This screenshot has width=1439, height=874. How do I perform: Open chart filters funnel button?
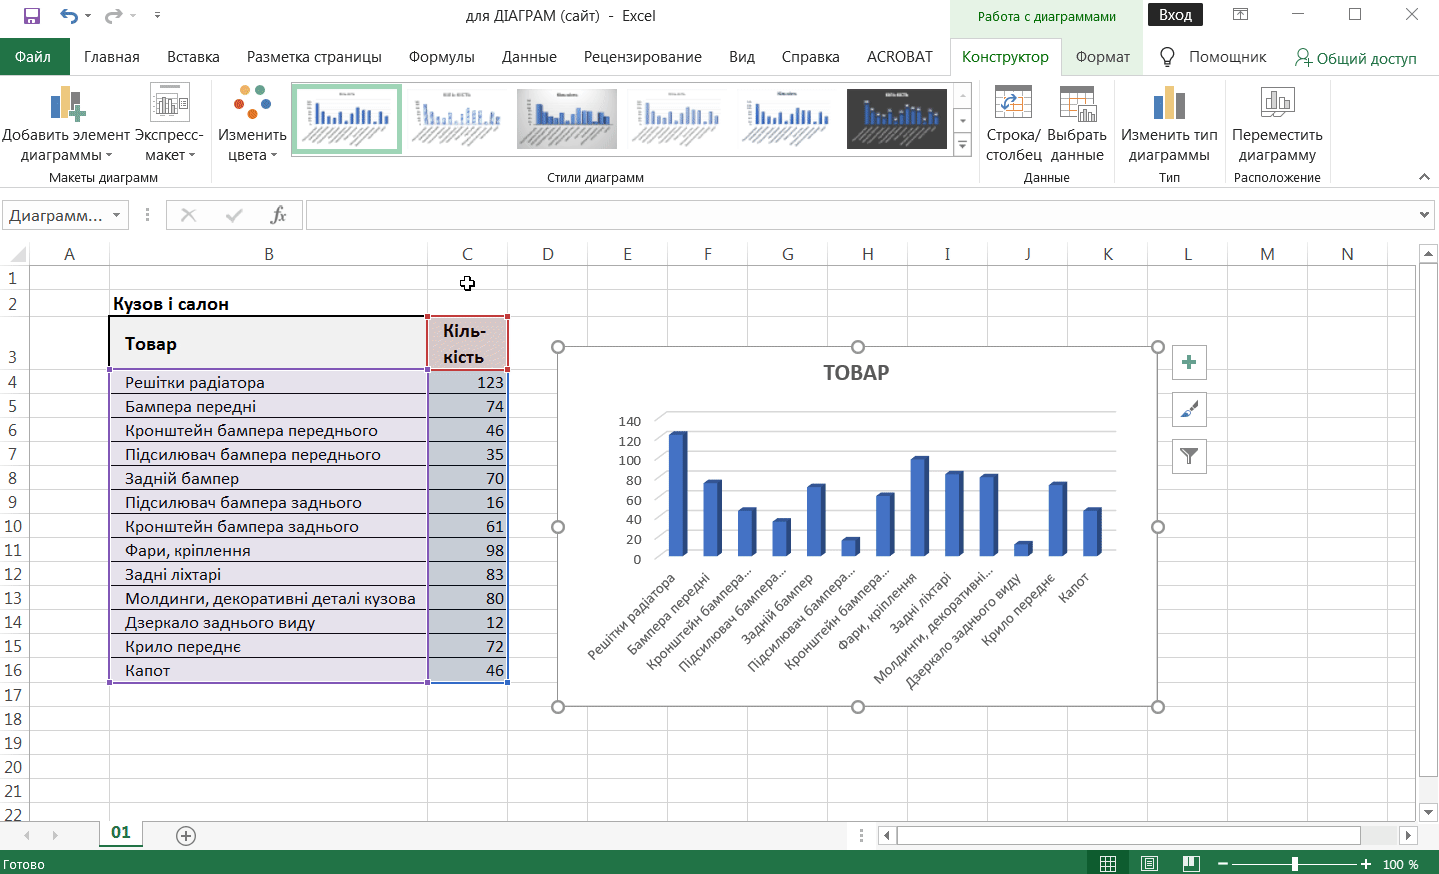click(x=1189, y=456)
